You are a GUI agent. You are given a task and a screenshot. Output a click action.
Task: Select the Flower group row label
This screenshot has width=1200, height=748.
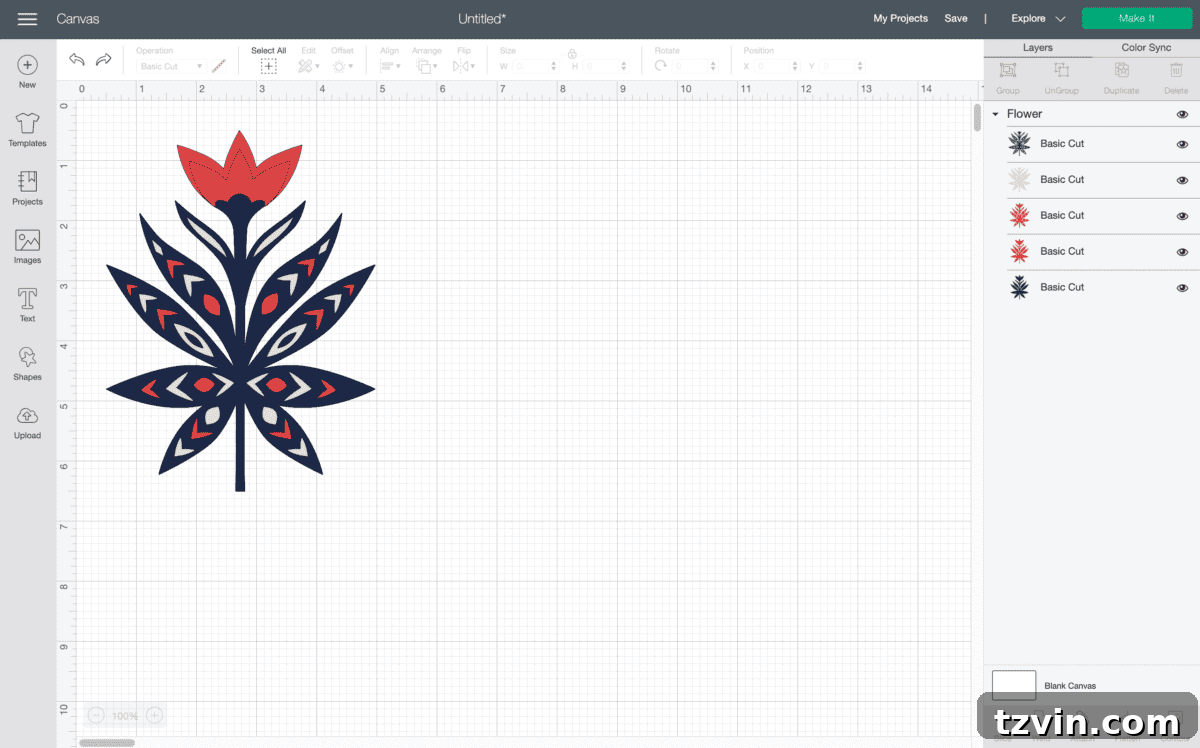point(1024,114)
